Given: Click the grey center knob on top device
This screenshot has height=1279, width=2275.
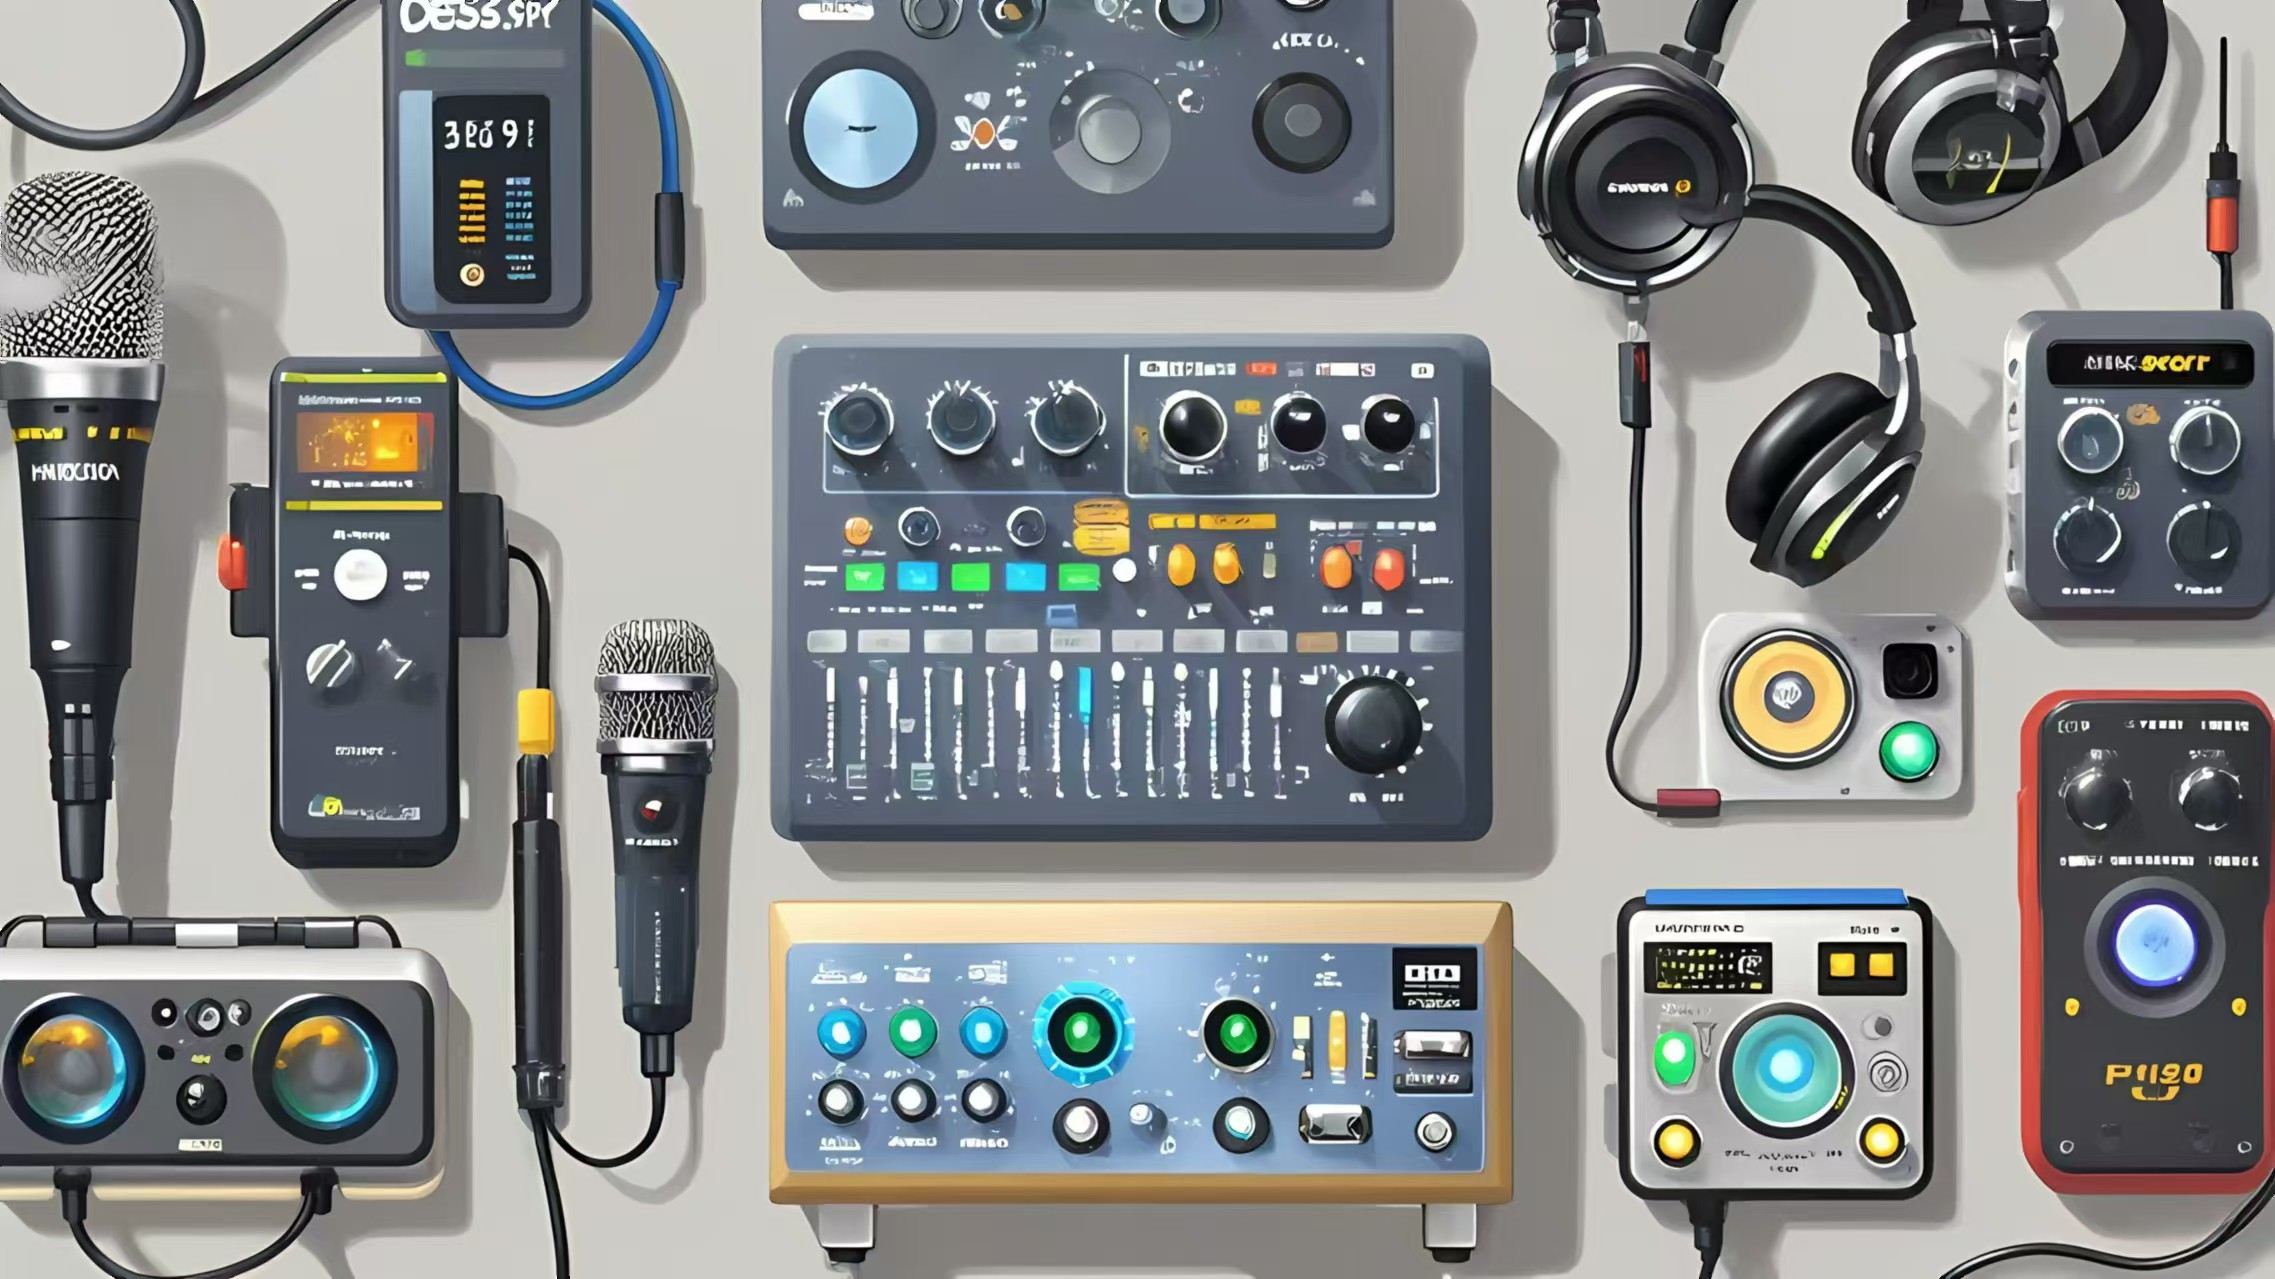Looking at the screenshot, I should pyautogui.click(x=1109, y=131).
